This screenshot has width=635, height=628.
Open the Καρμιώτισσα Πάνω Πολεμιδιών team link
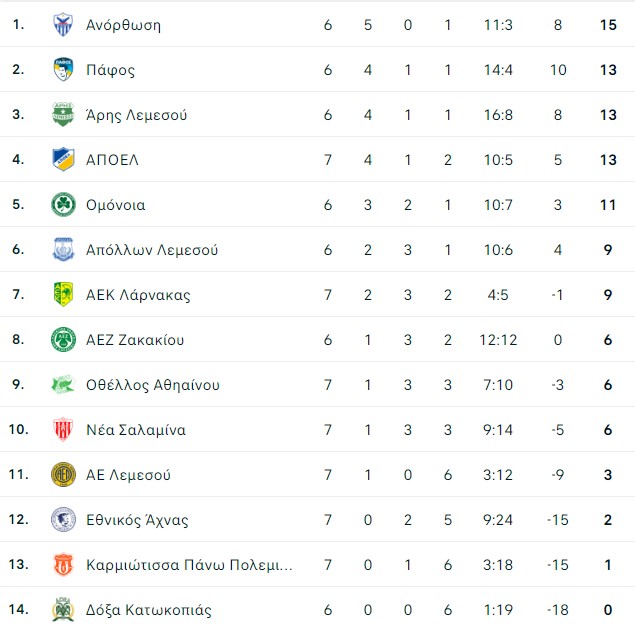(x=190, y=565)
